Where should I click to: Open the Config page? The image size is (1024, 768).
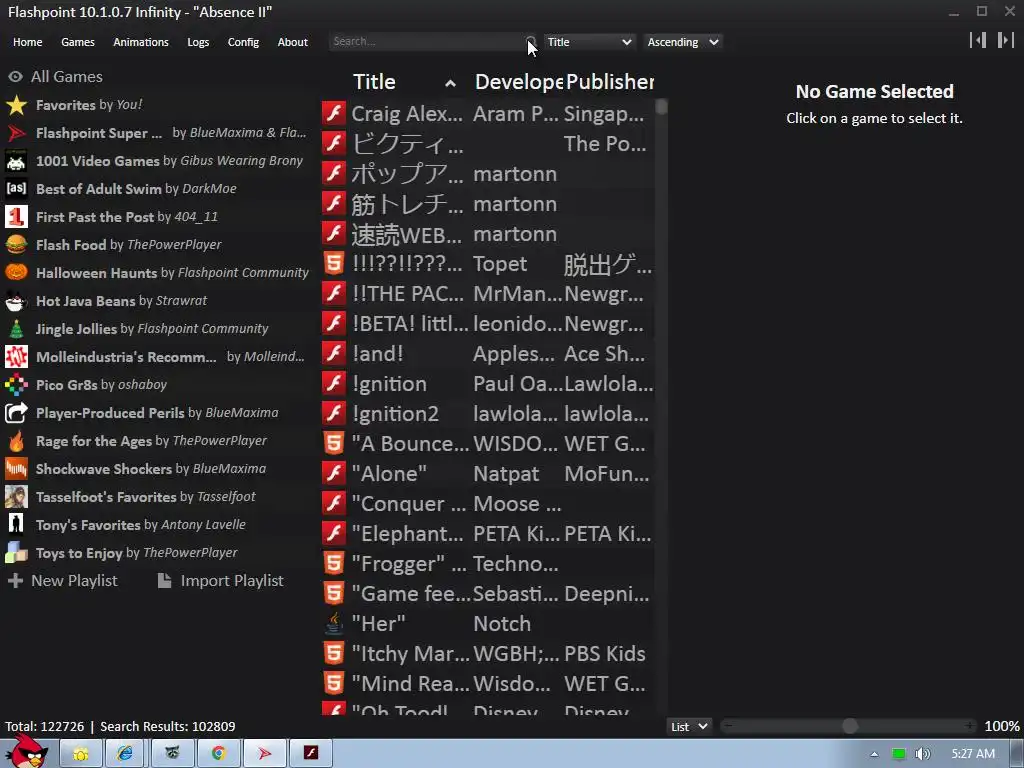[243, 42]
